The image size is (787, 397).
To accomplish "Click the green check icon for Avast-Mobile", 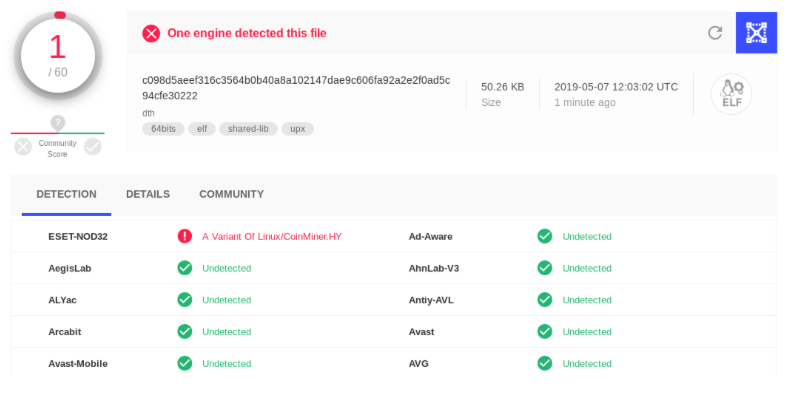I will point(185,363).
